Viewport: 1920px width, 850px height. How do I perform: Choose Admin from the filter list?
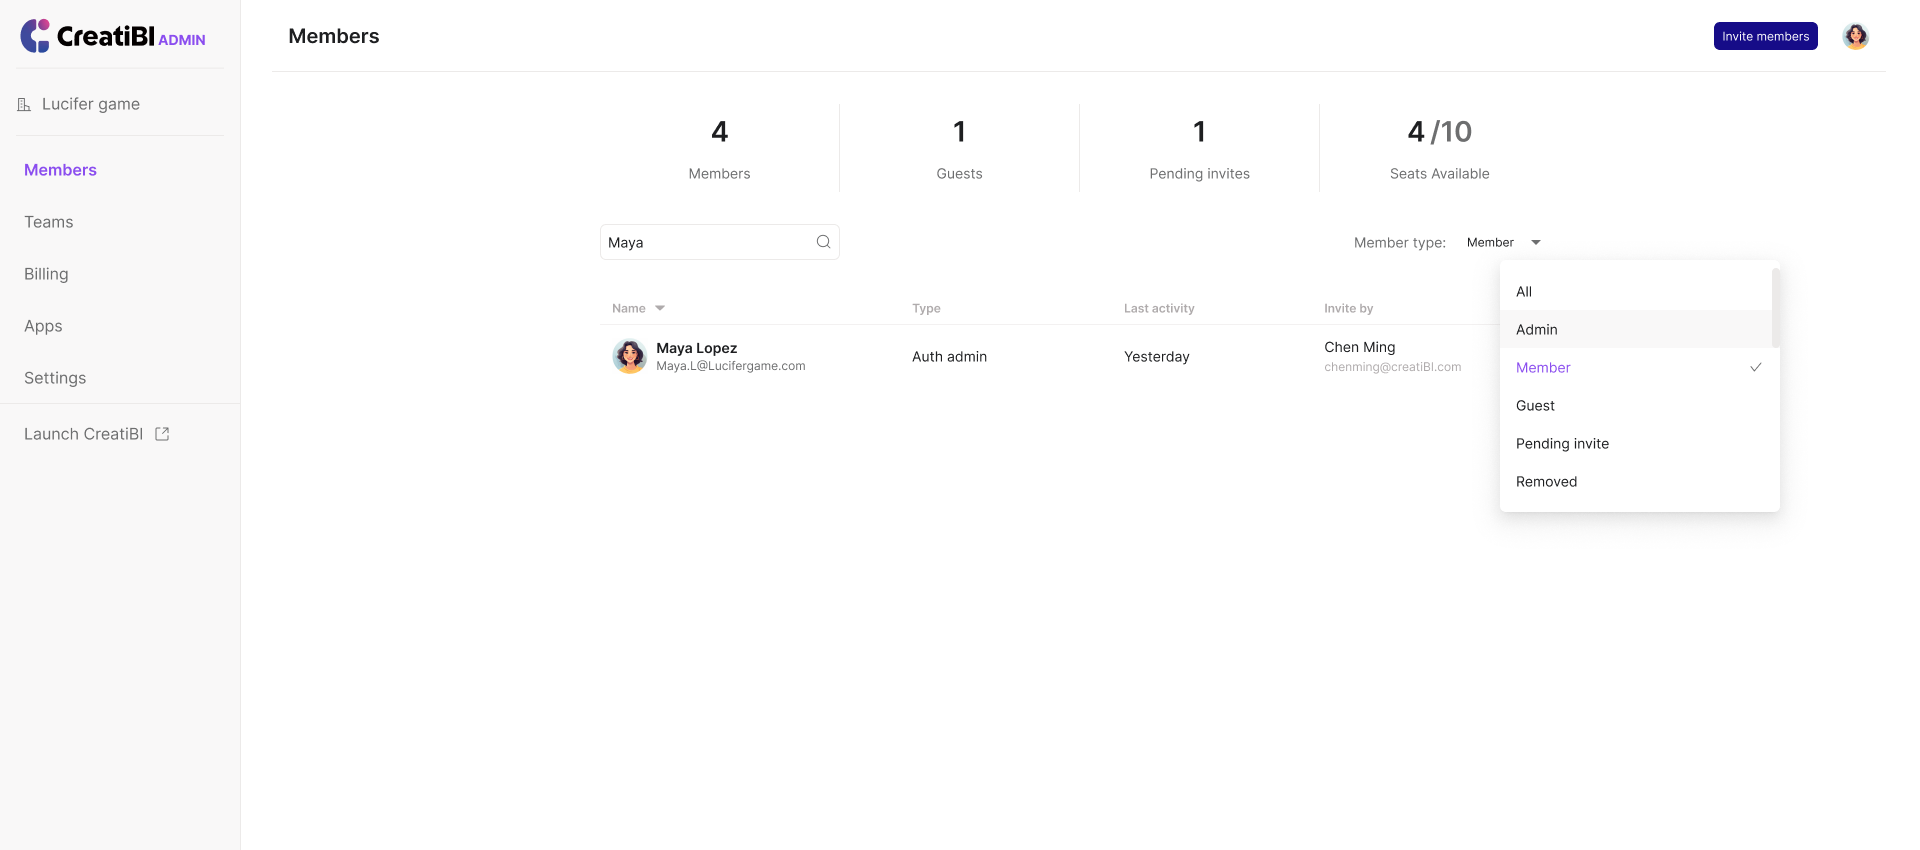click(x=1537, y=330)
